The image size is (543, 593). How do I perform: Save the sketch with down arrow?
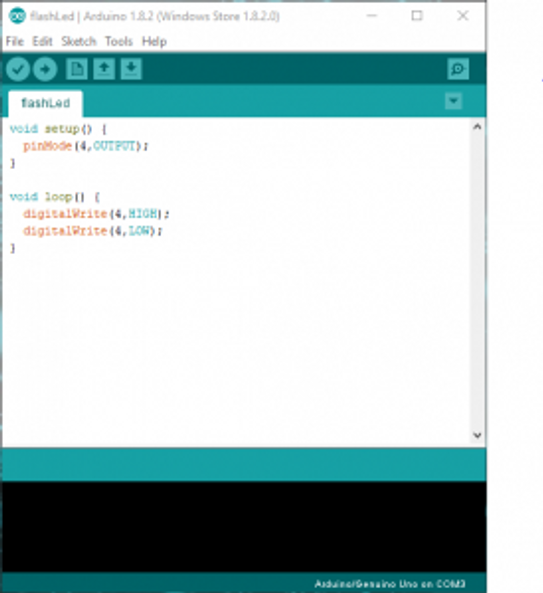click(131, 69)
